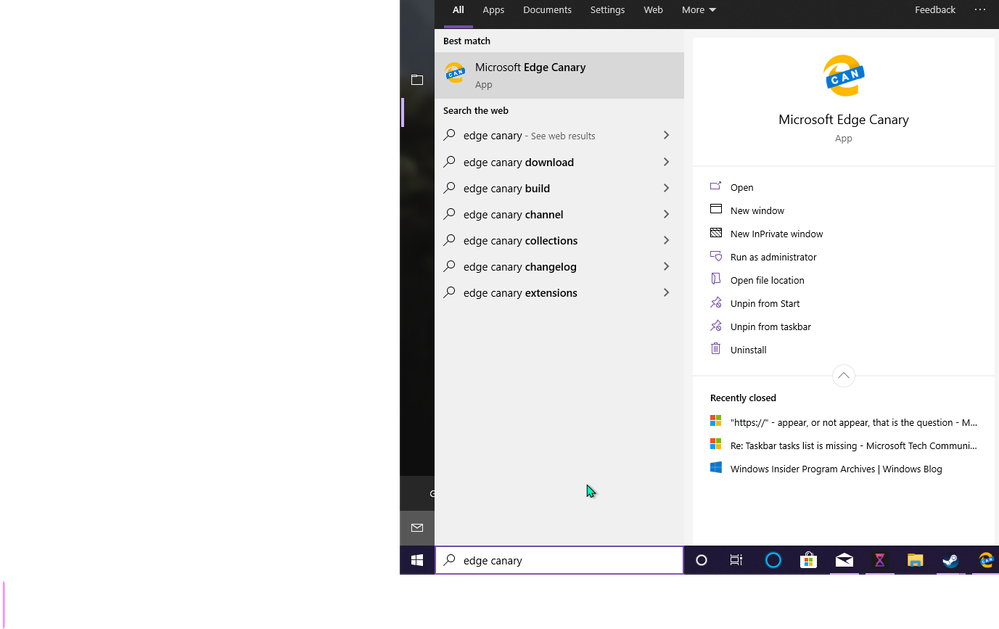Launch Mail app from the taskbar
This screenshot has height=629, width=999.
844,560
